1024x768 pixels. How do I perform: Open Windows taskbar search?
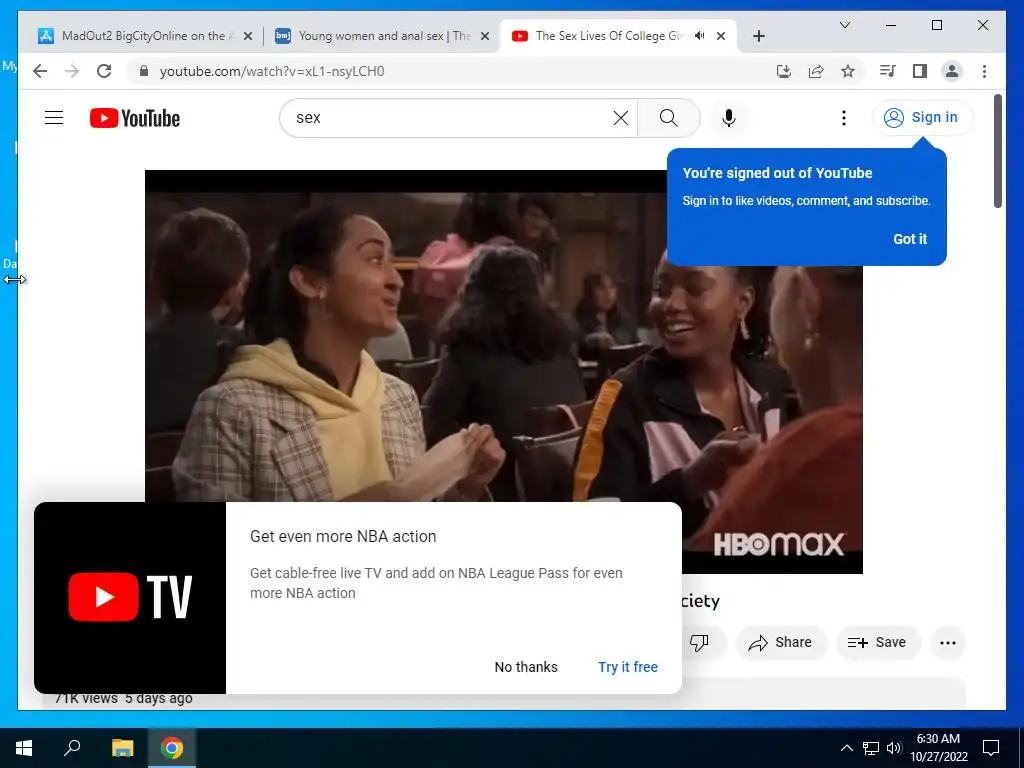(x=72, y=748)
